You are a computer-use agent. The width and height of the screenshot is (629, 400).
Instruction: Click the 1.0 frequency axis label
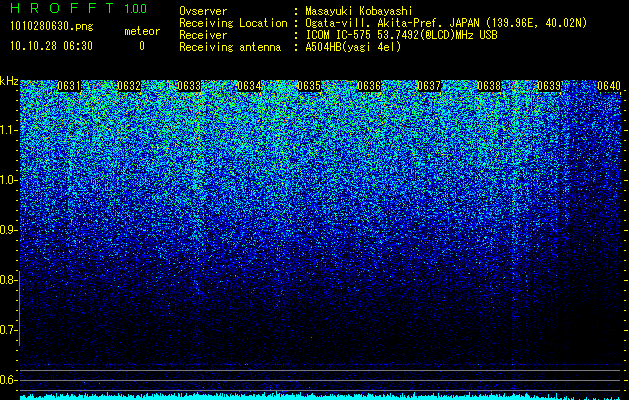[x=8, y=180]
